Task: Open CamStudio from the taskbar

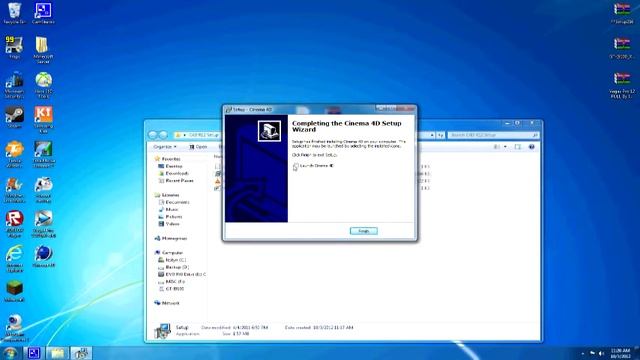Action: click(33, 353)
